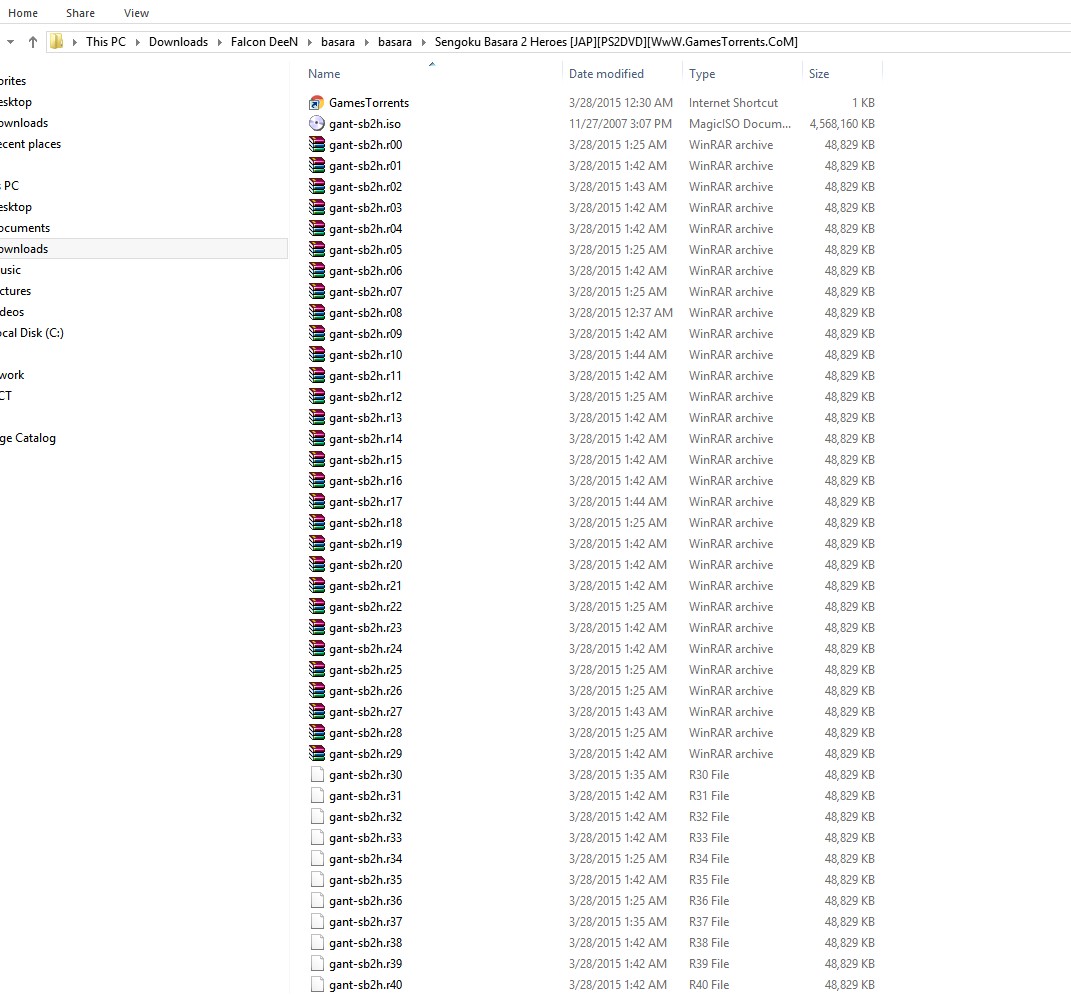Select the gant-sb2h.r22 WinRAR icon
Viewport: 1071px width, 996px height.
316,607
